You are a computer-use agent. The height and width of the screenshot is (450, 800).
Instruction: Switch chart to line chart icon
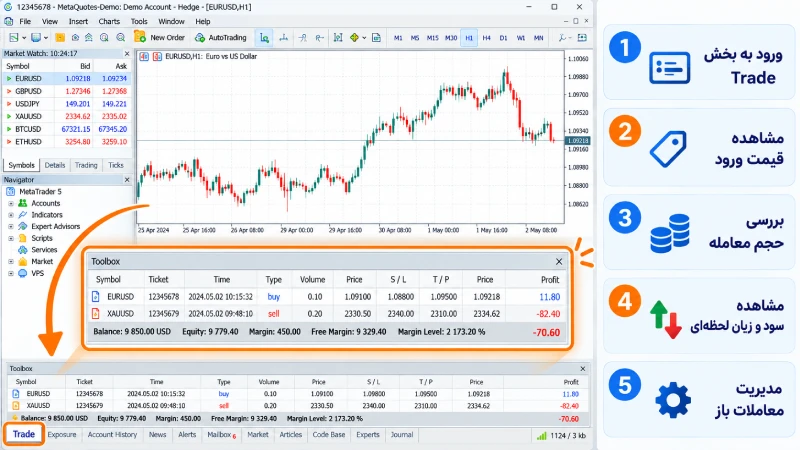(303, 38)
